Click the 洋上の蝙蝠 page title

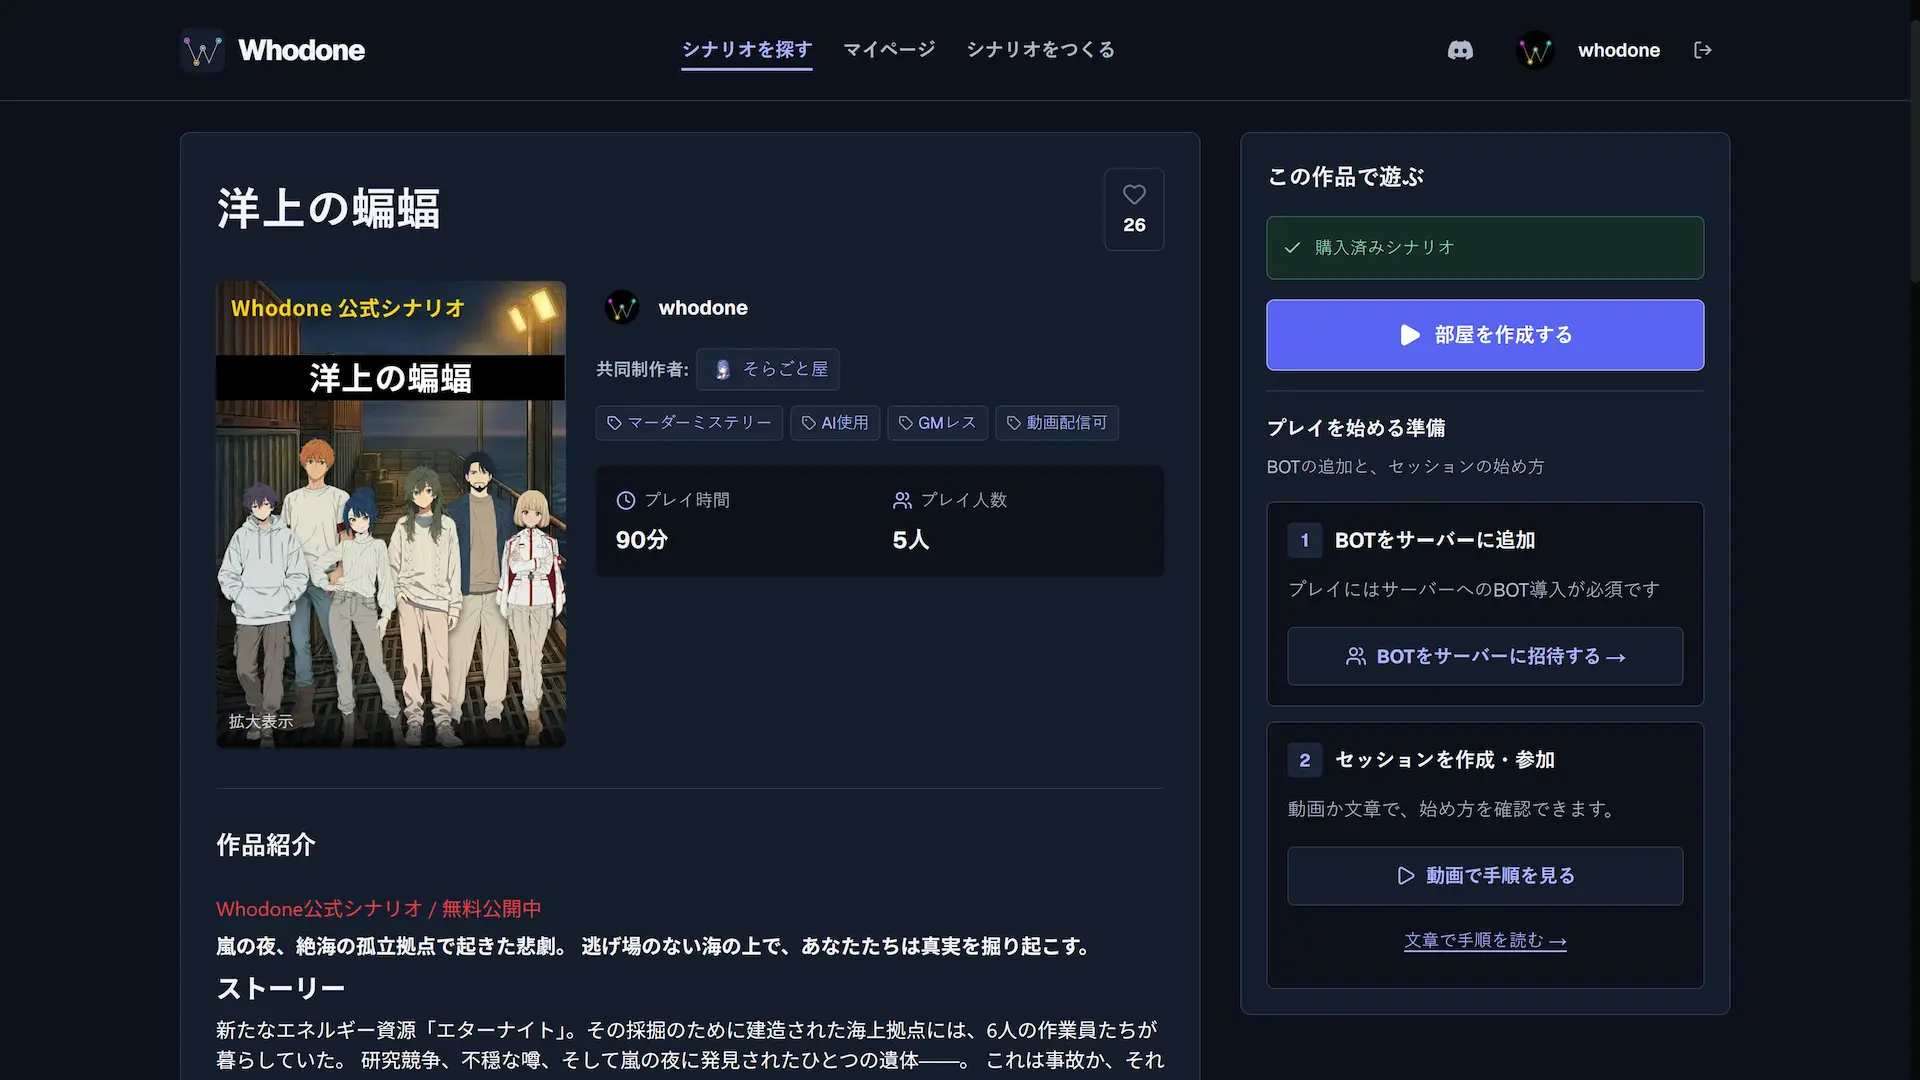328,209
